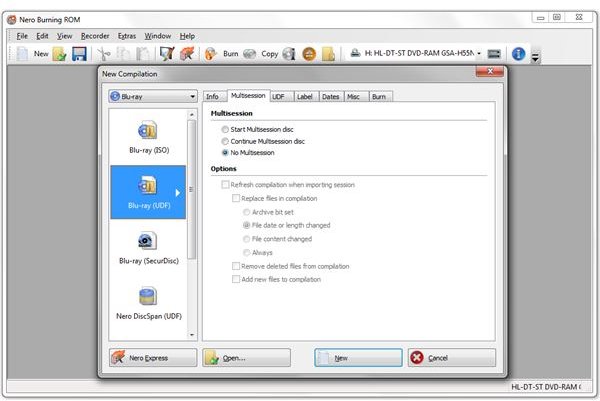Click the Copy label in toolbar

[270, 54]
